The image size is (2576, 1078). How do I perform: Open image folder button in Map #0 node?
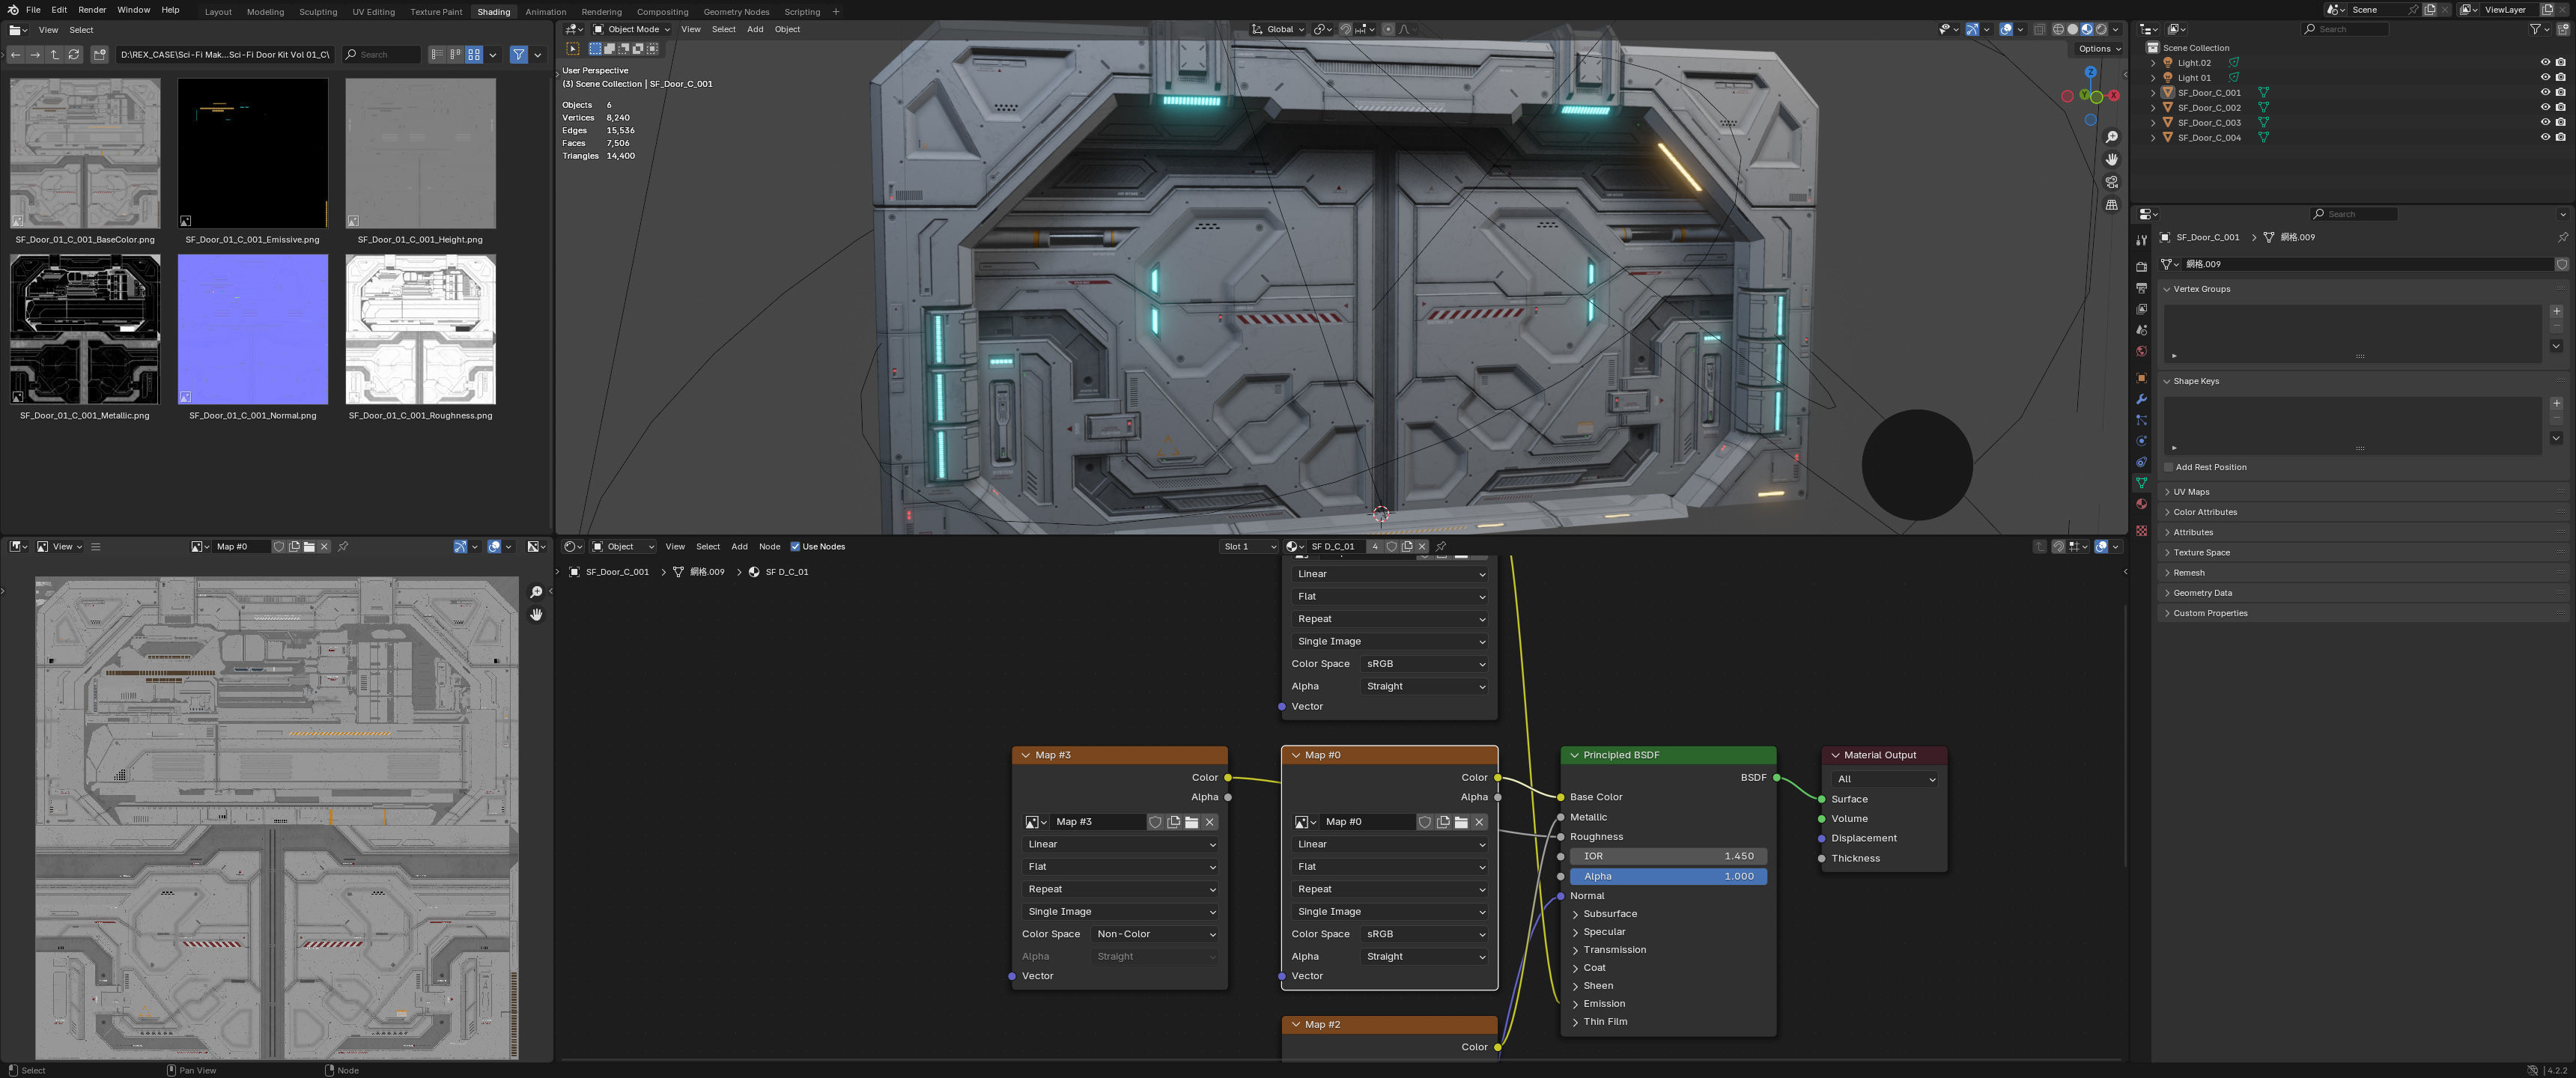tap(1461, 822)
